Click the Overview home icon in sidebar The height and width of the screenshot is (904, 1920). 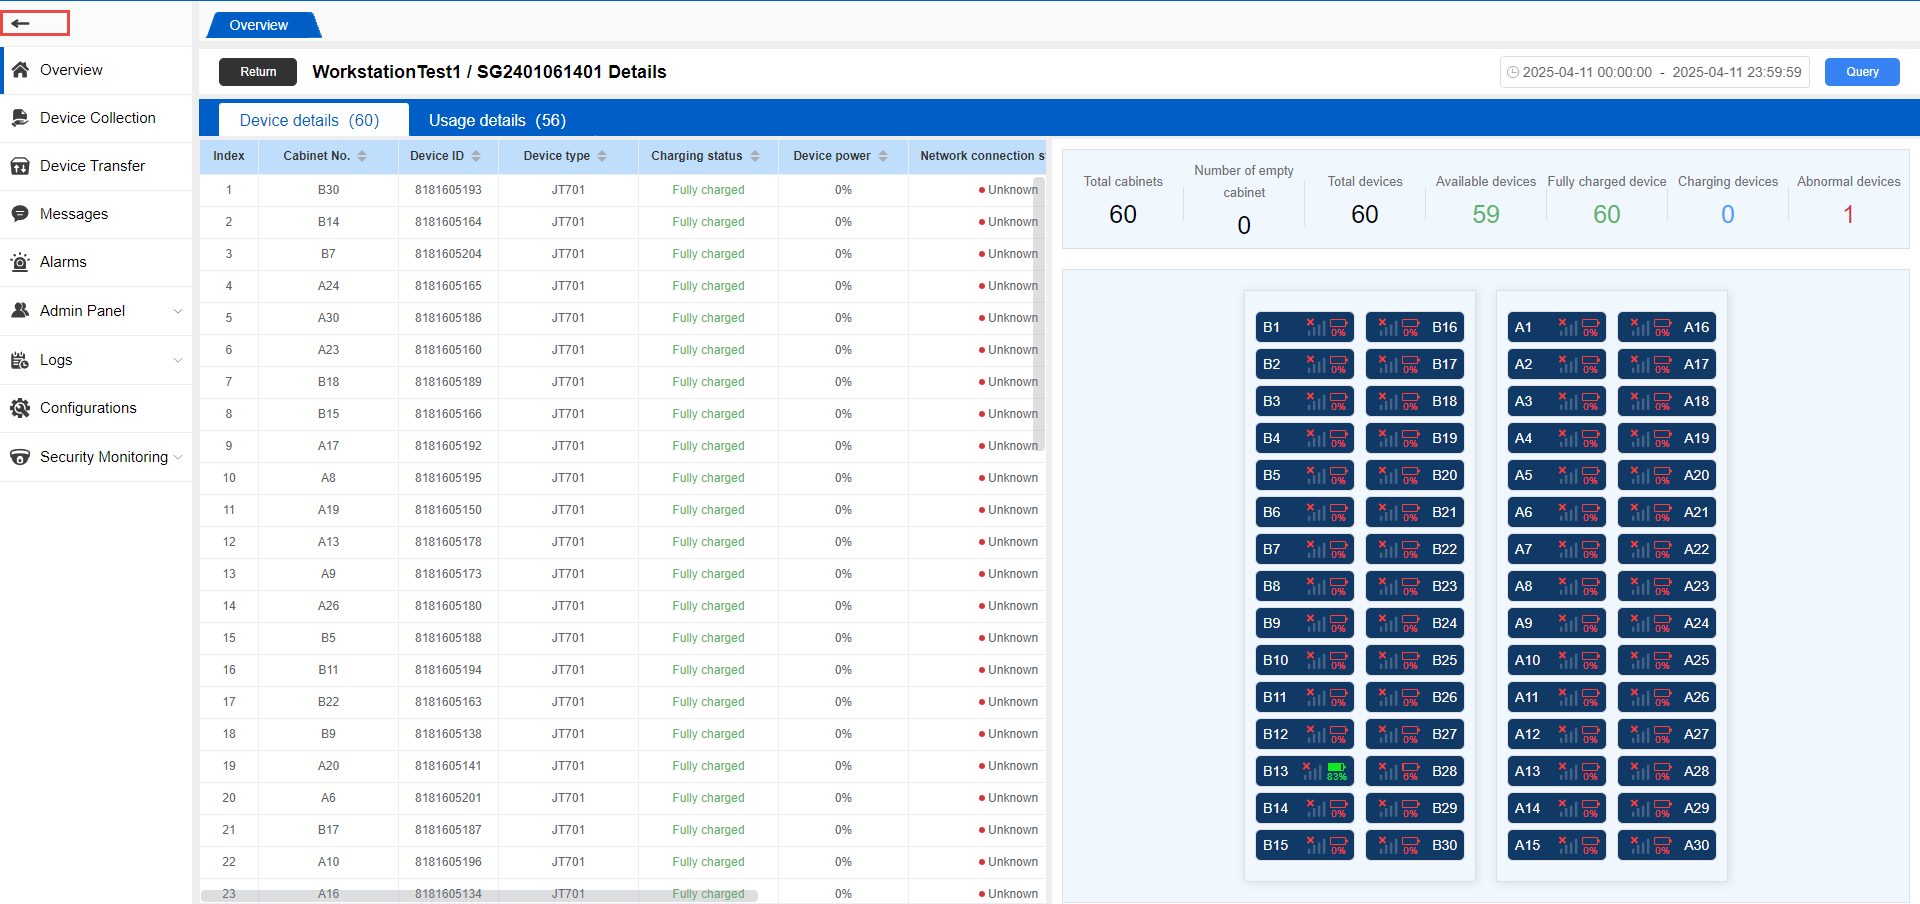(x=20, y=70)
